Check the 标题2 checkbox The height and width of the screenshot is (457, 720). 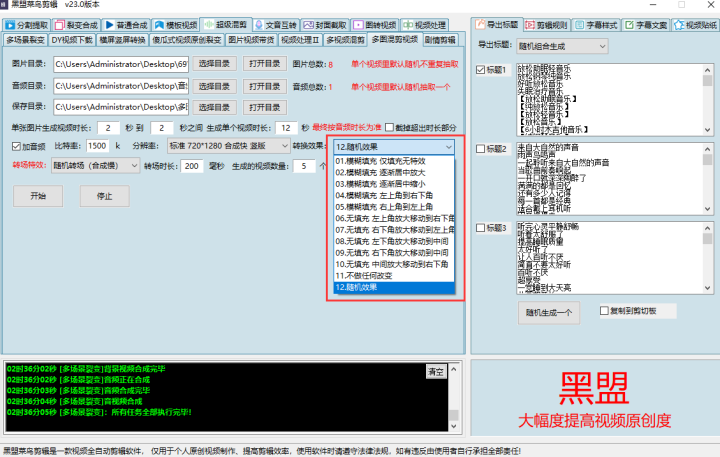point(480,149)
